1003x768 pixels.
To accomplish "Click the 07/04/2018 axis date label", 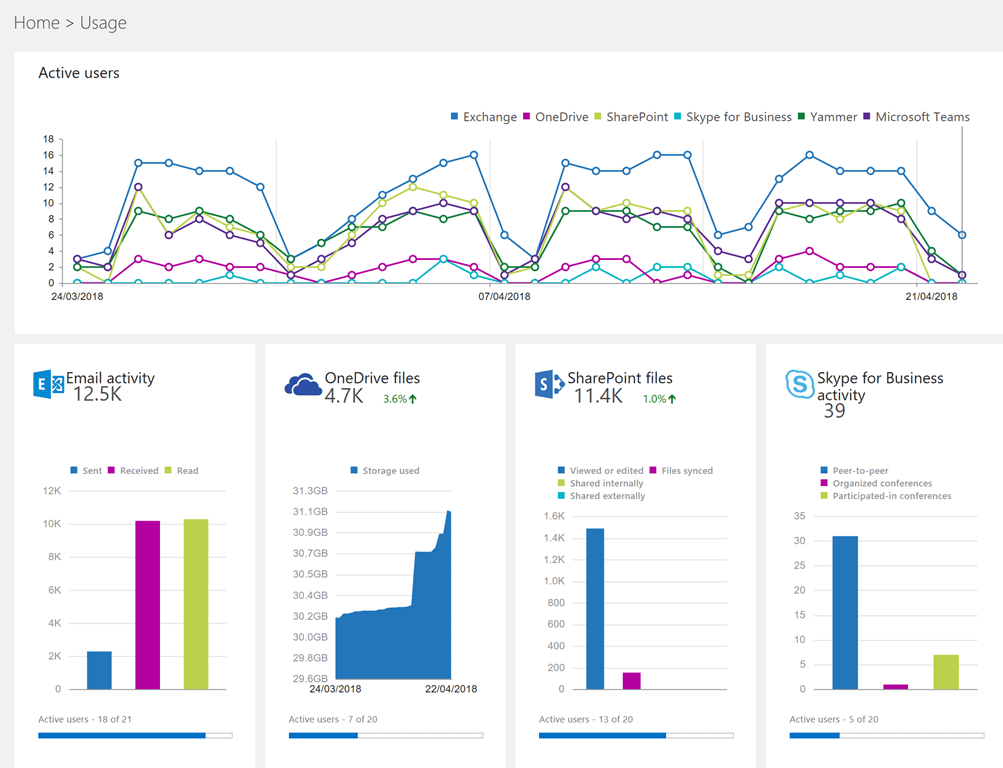I will coord(505,297).
